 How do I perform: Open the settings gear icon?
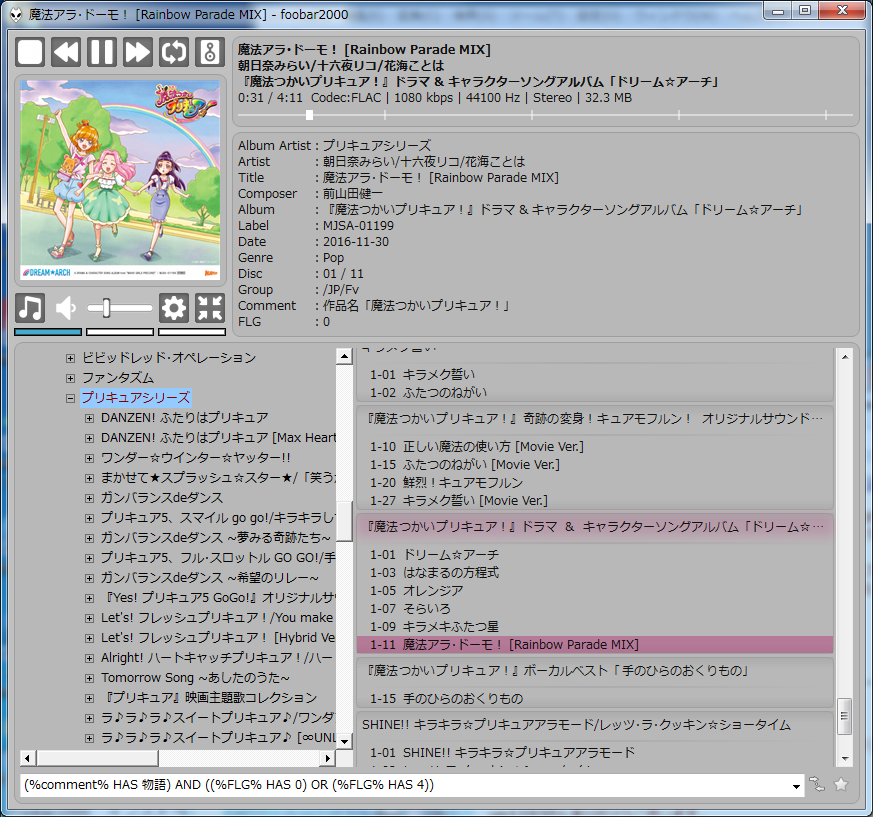point(173,308)
